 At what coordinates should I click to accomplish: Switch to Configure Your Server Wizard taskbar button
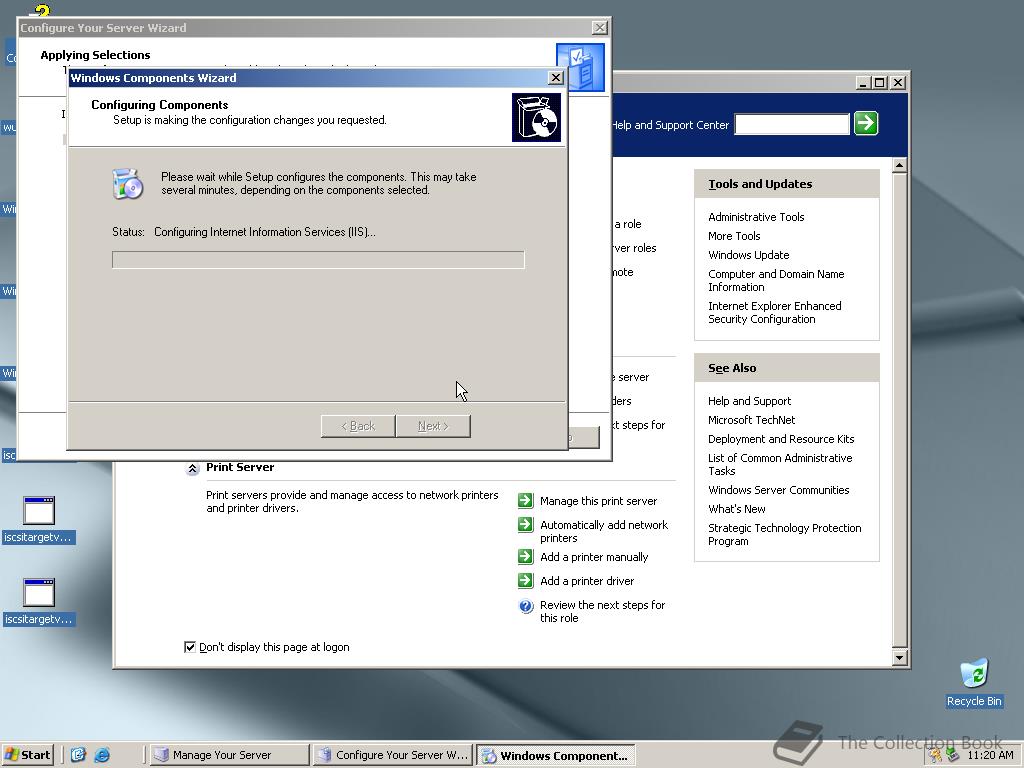(392, 755)
